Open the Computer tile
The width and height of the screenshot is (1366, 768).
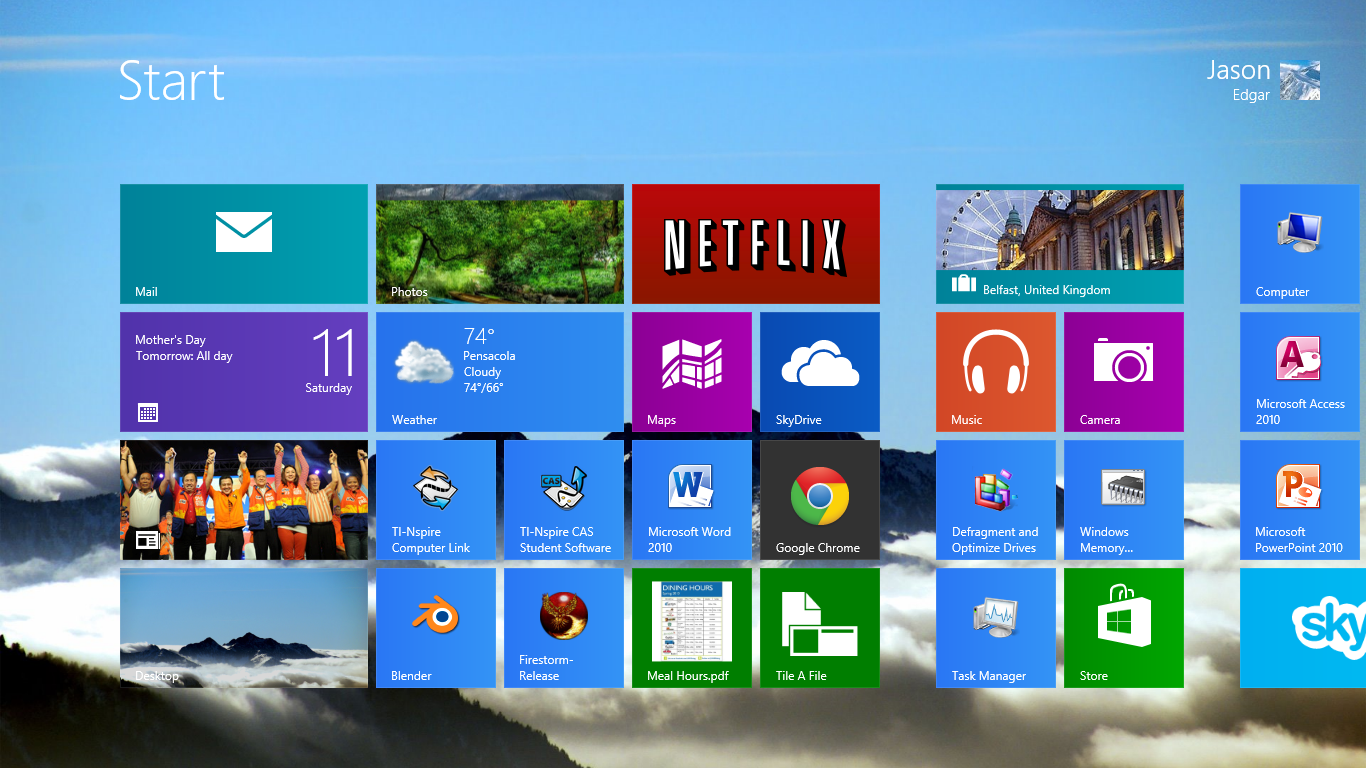(x=1300, y=244)
